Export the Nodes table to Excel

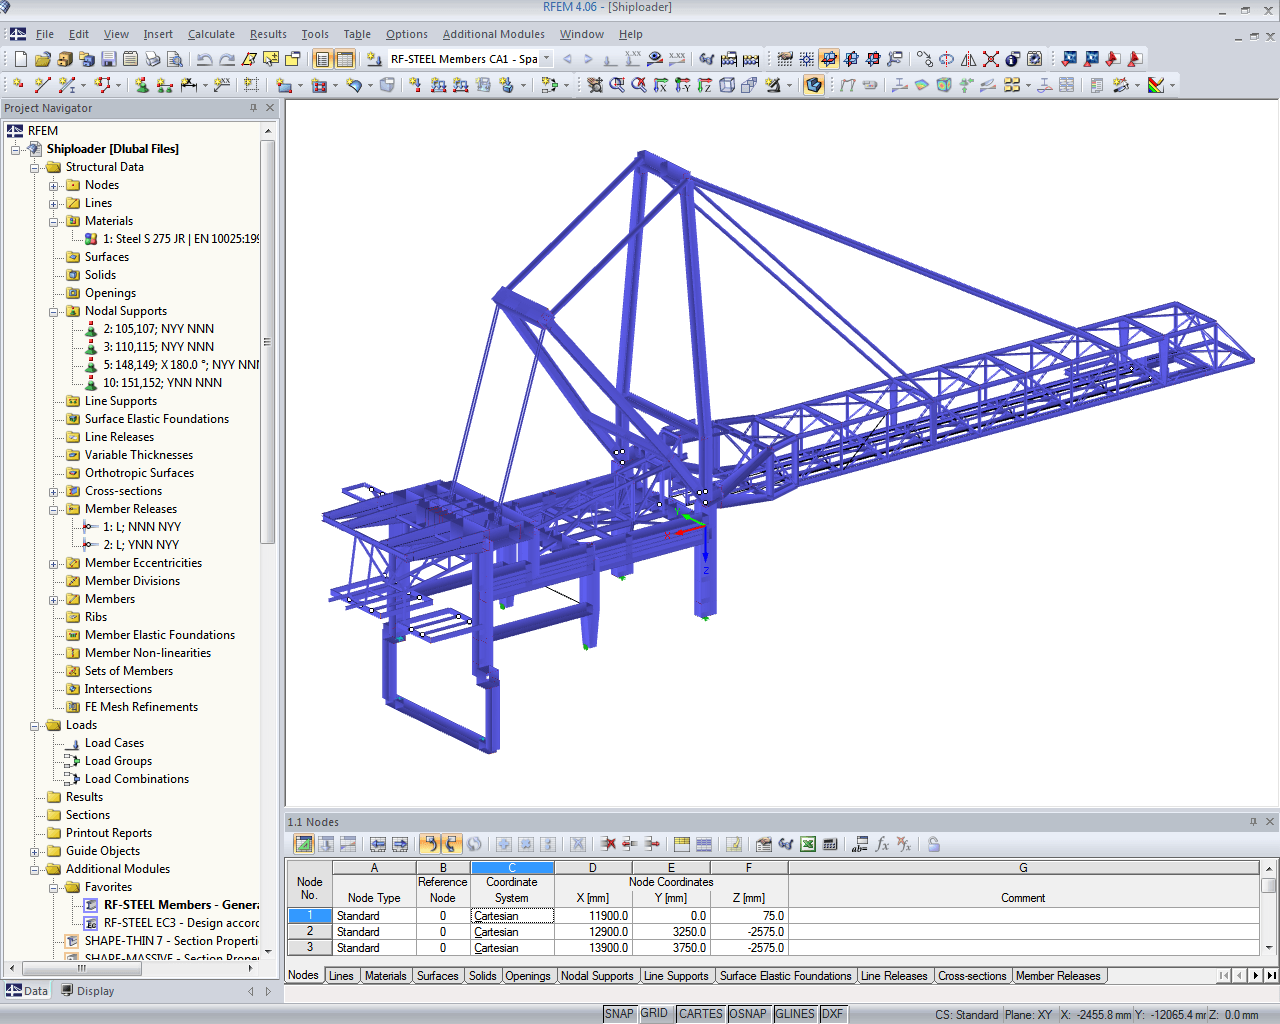(x=807, y=844)
